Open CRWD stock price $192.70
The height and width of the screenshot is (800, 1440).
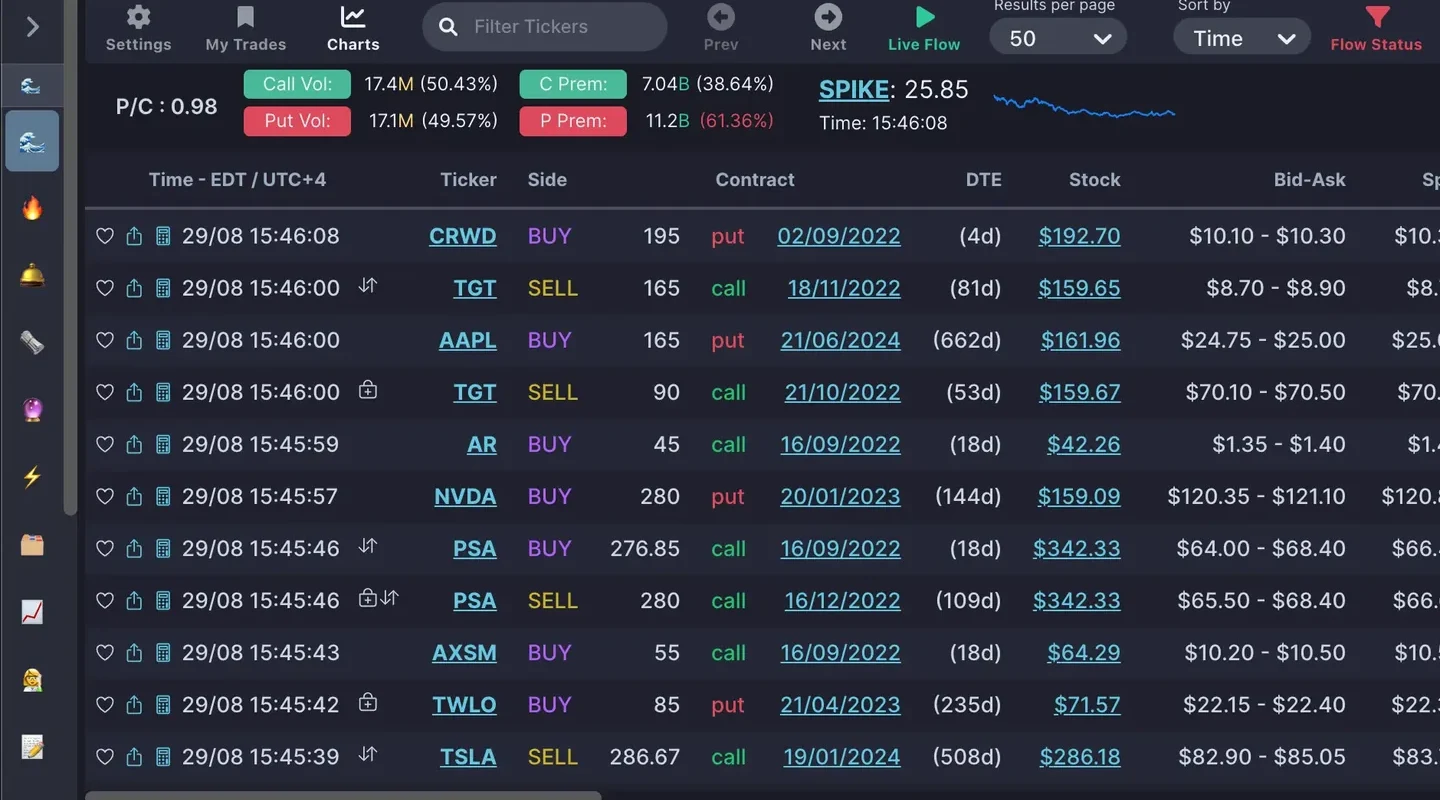click(x=1079, y=236)
